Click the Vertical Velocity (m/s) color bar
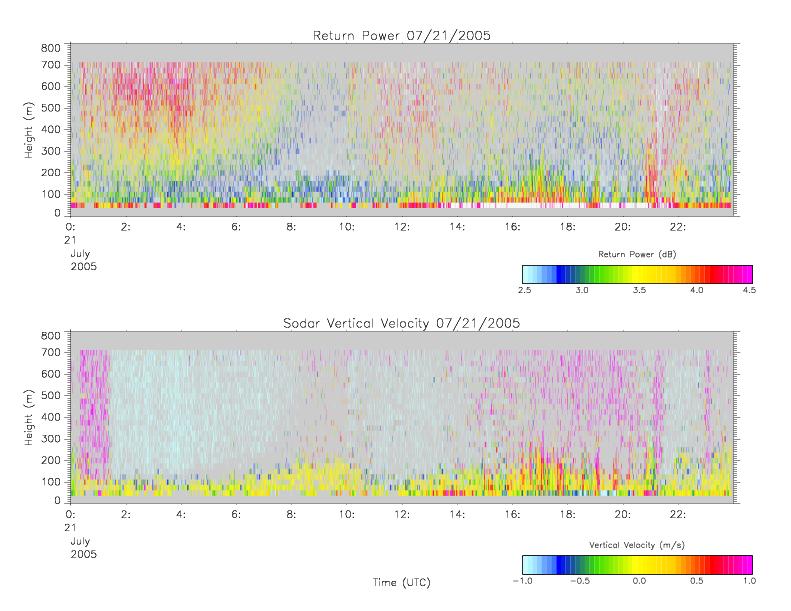 [x=637, y=565]
